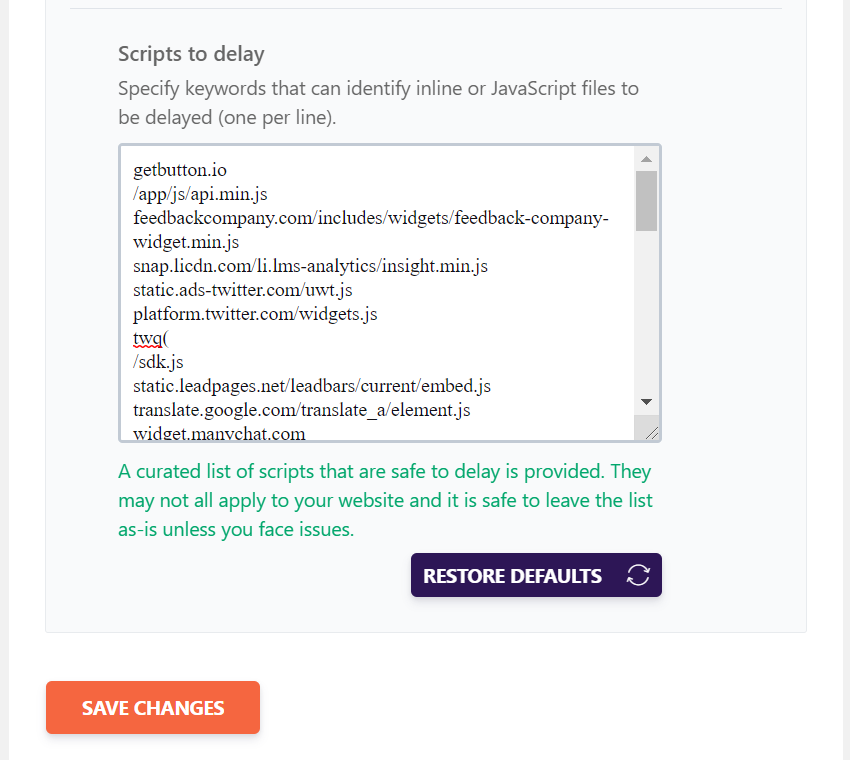The width and height of the screenshot is (850, 760).
Task: Click the static.leadpages.net embed.js line
Action: pos(312,386)
